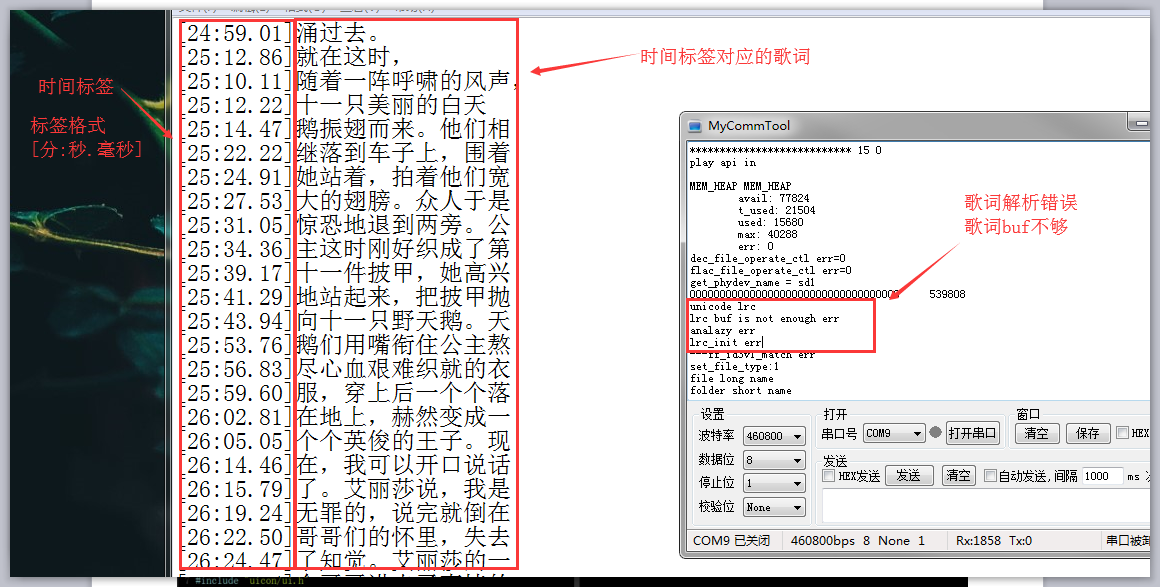This screenshot has width=1160, height=587.
Task: Click the 发送 button
Action: (908, 475)
